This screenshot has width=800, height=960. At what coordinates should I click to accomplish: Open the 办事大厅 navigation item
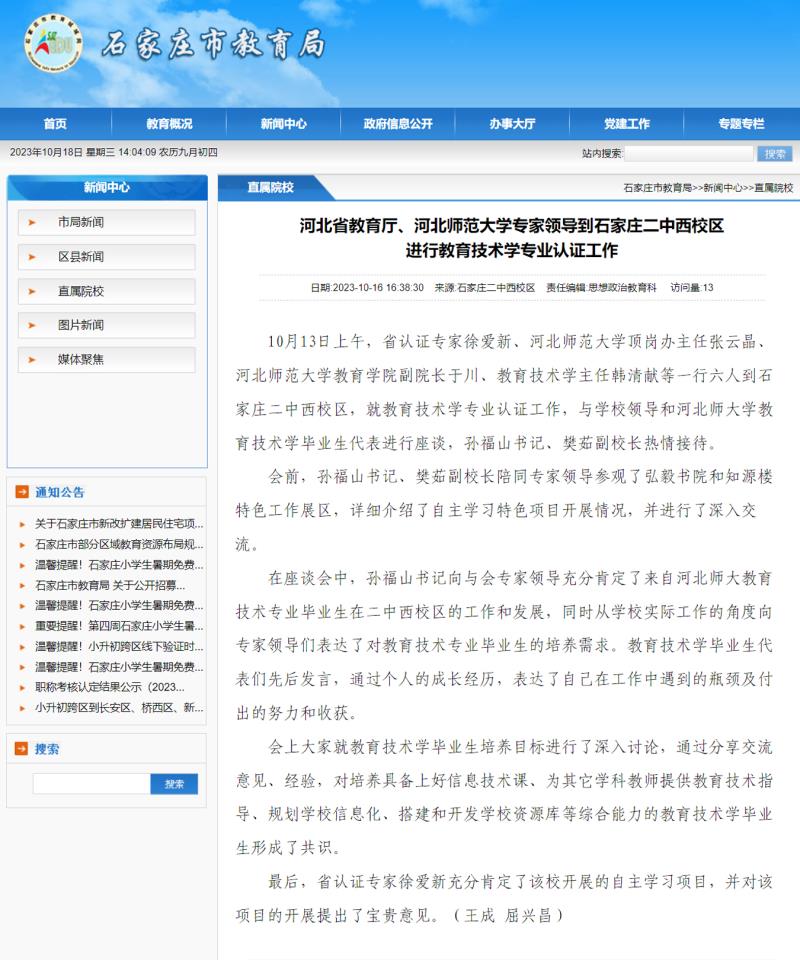pos(512,124)
